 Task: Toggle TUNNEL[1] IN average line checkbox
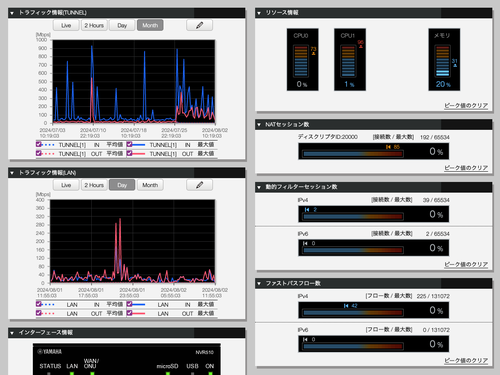coord(39,144)
